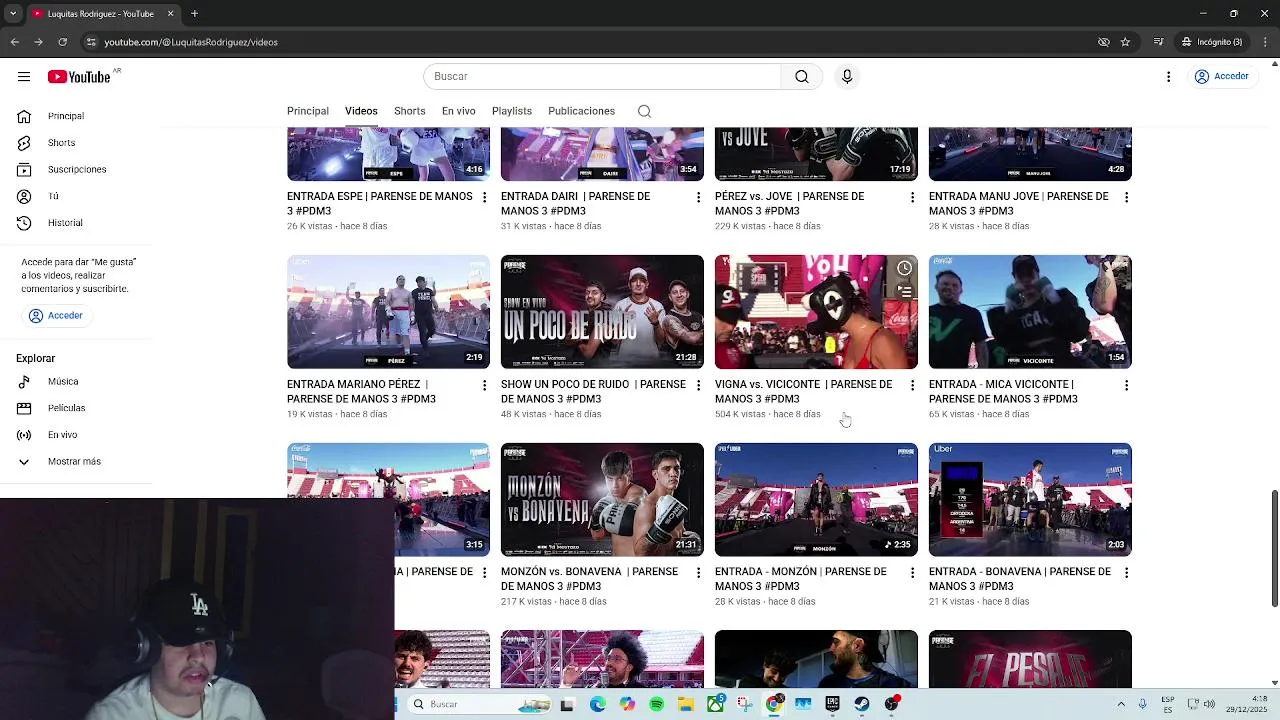Reload the page in browser toolbar
The width and height of the screenshot is (1280, 720).
(x=62, y=42)
